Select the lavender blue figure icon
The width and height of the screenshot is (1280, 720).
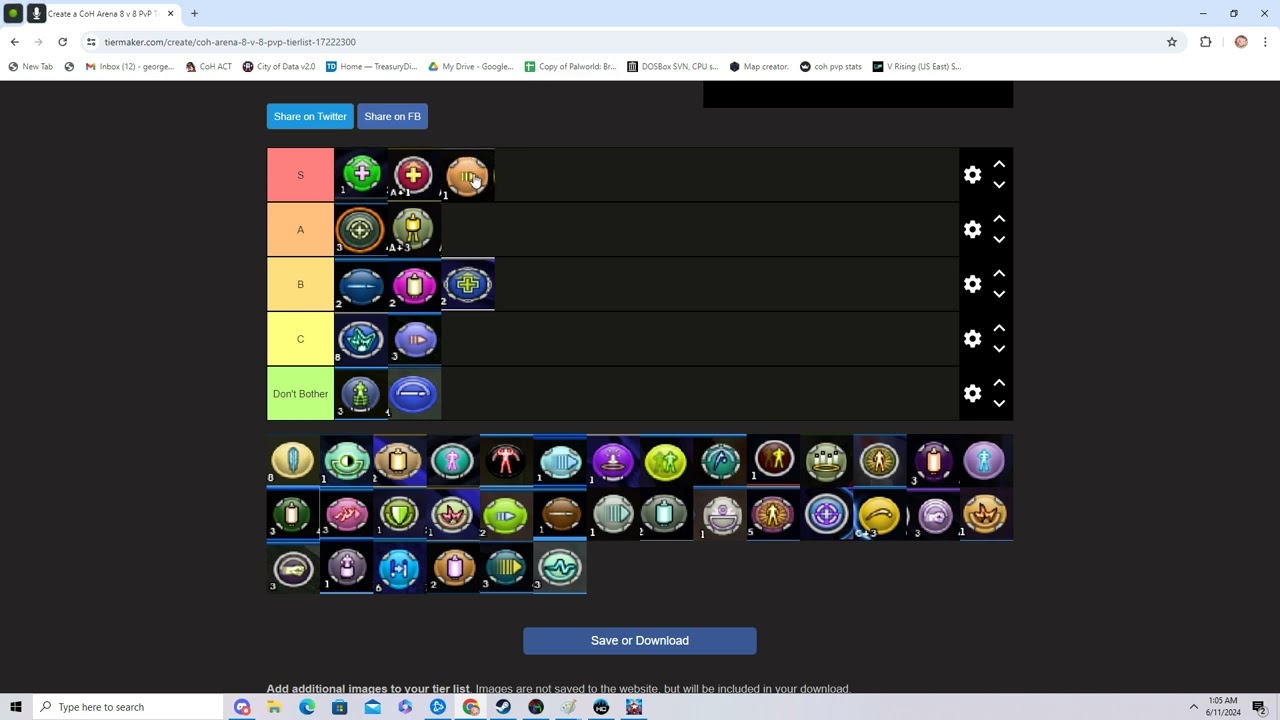pos(985,460)
